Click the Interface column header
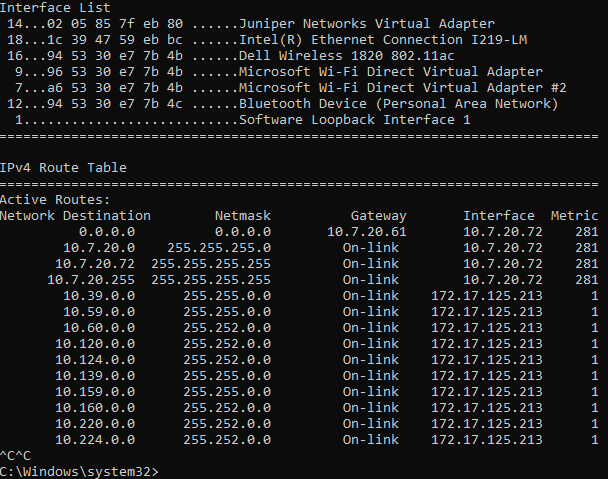Viewport: 608px width, 479px height. pyautogui.click(x=499, y=216)
